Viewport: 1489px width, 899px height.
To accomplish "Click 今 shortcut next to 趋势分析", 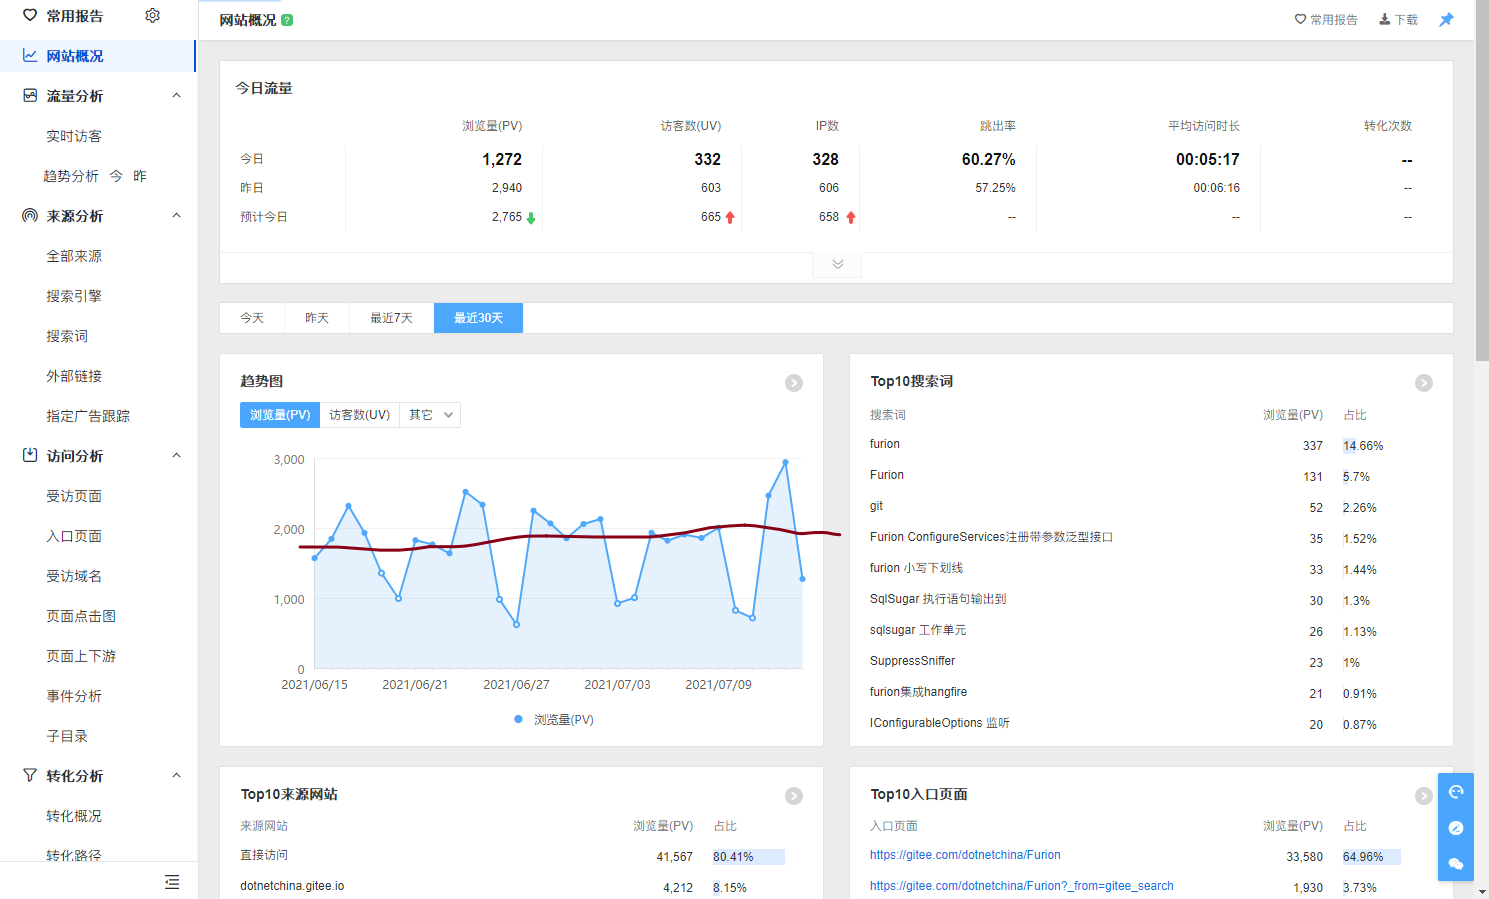I will coord(116,176).
